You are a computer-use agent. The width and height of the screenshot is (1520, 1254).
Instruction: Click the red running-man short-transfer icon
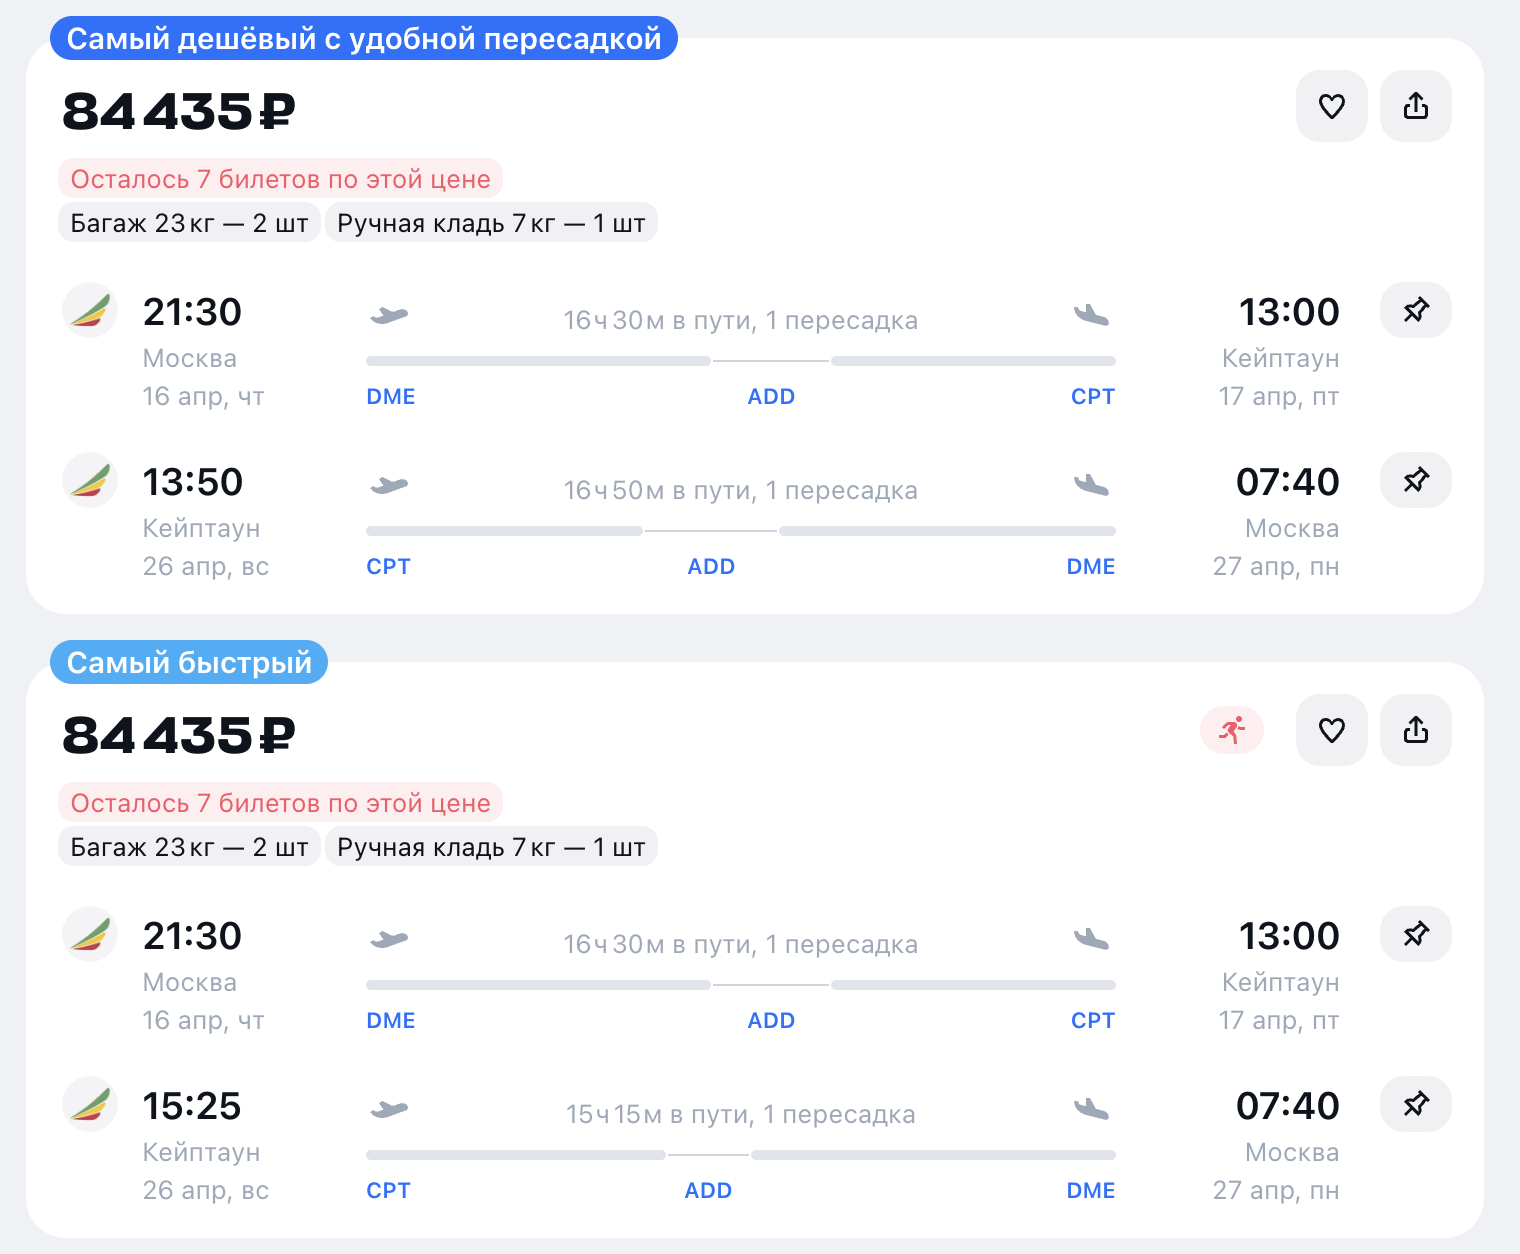(x=1232, y=730)
